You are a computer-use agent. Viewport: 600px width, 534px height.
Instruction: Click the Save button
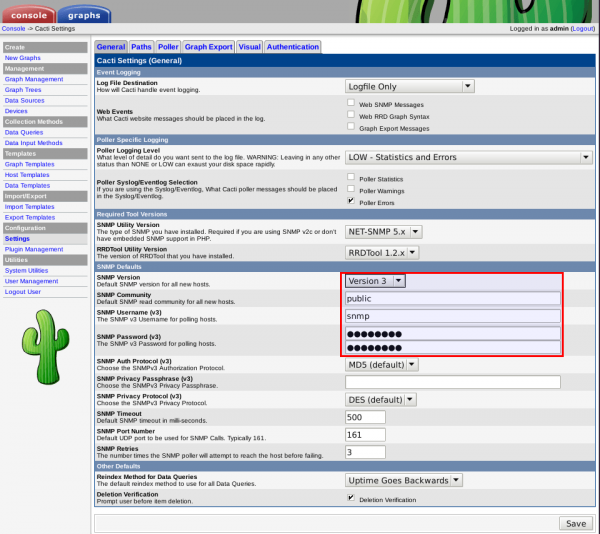point(574,523)
